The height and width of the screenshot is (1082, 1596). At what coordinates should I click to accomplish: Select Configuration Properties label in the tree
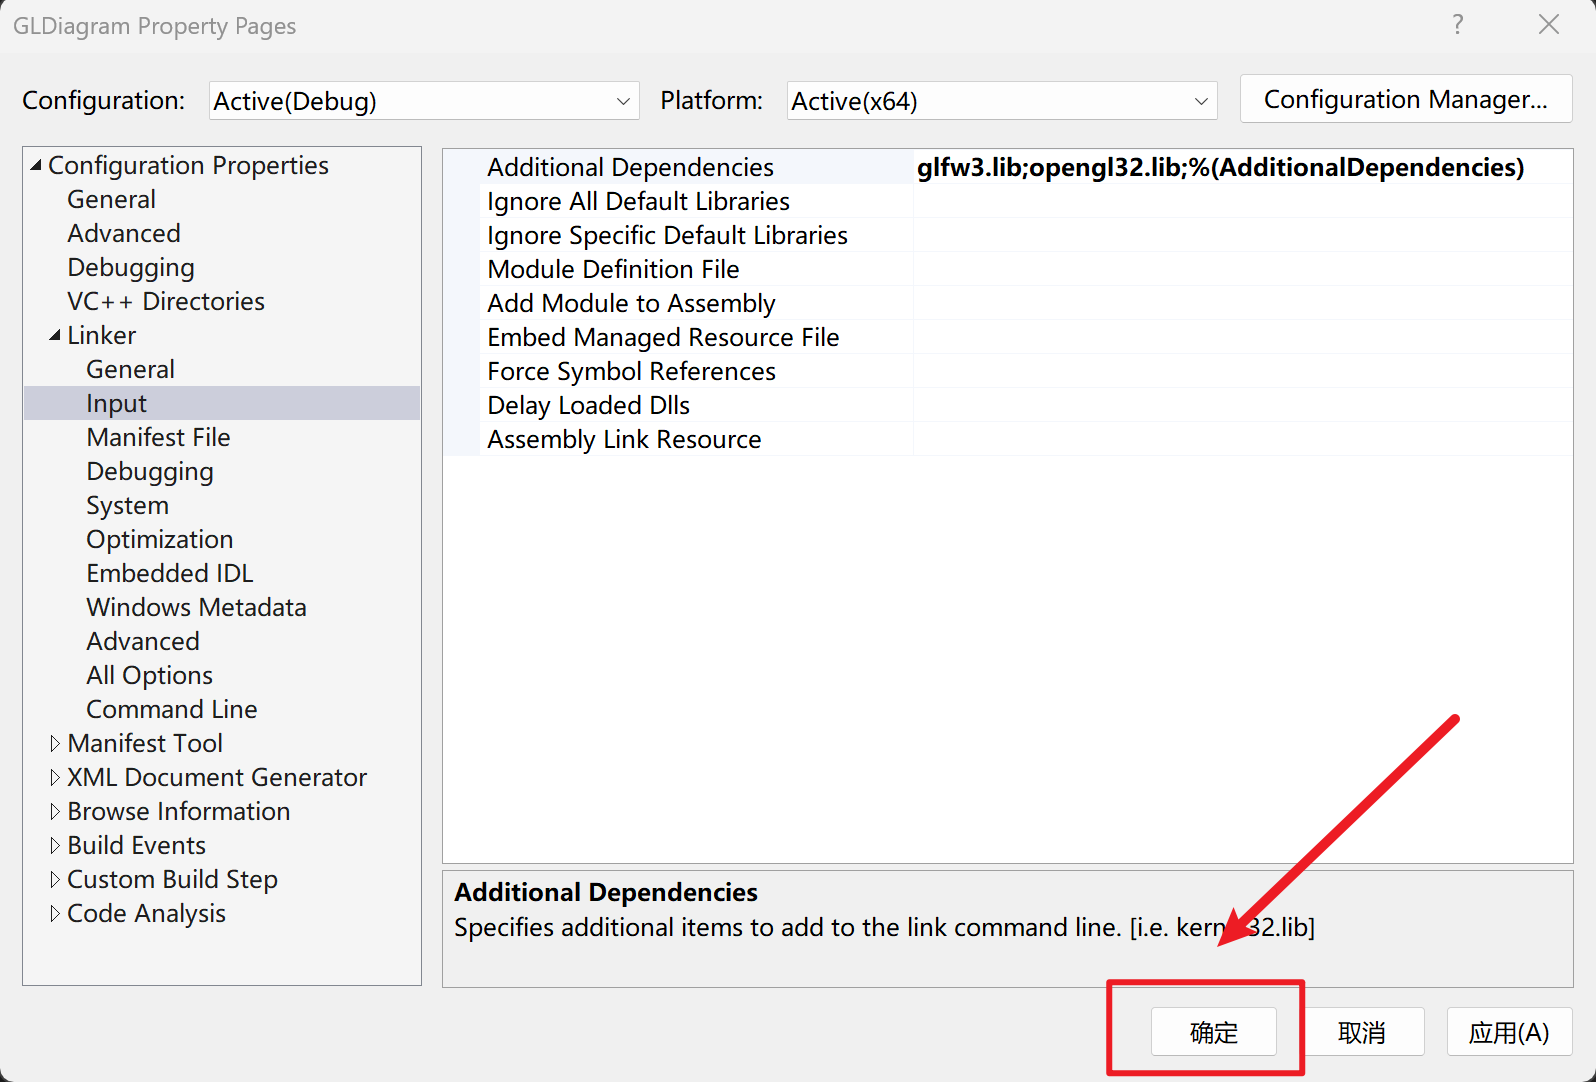tap(189, 166)
